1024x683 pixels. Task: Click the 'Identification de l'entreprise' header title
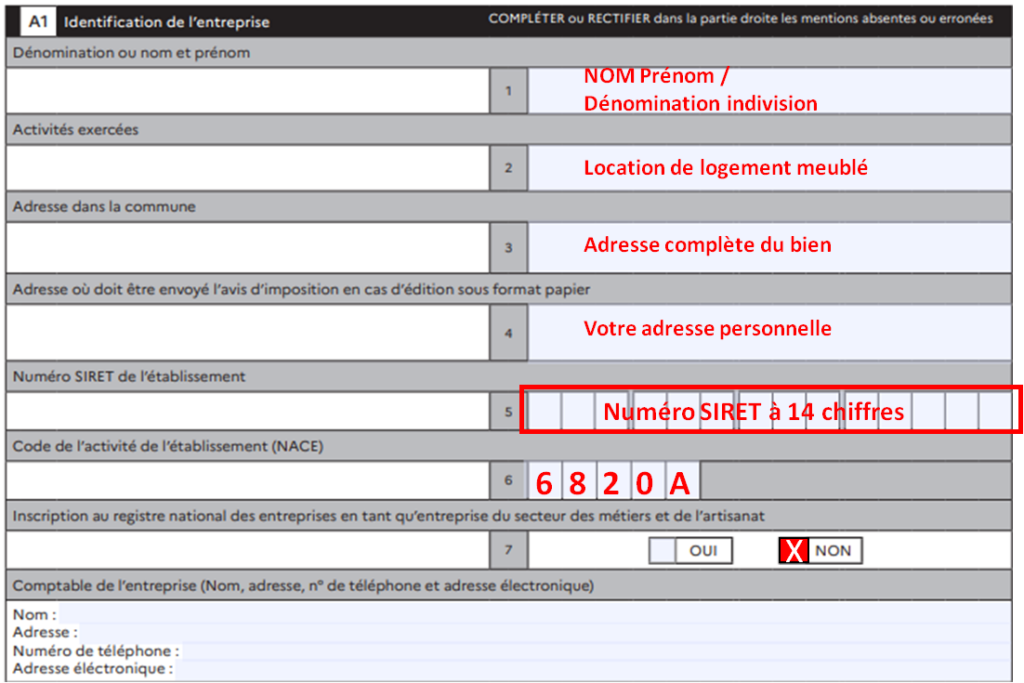(166, 21)
